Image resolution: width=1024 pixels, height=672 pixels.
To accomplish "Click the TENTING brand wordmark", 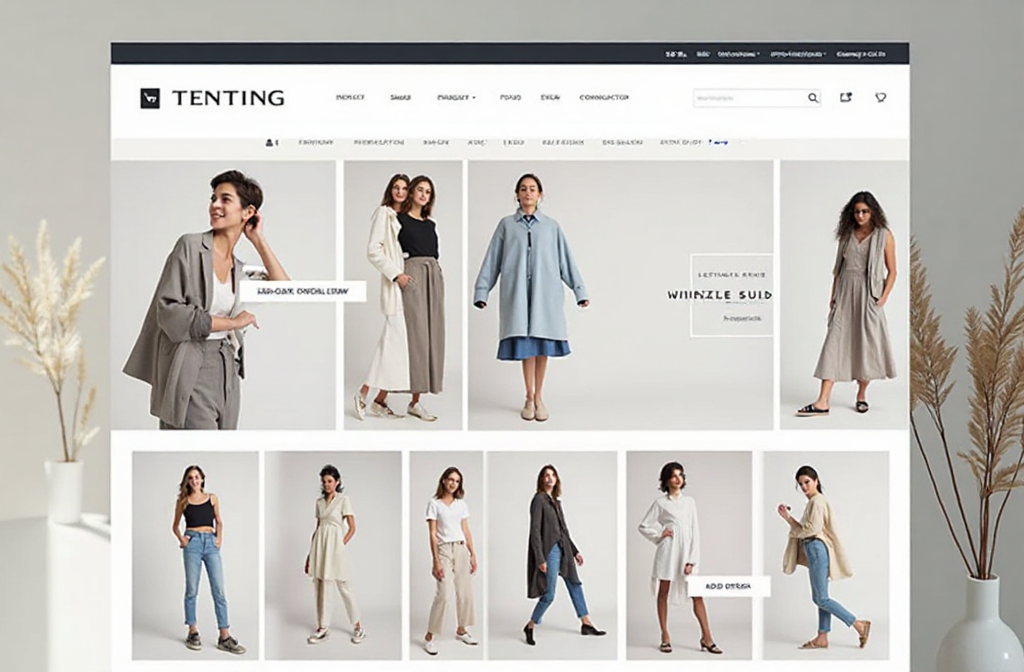I will click(x=228, y=98).
